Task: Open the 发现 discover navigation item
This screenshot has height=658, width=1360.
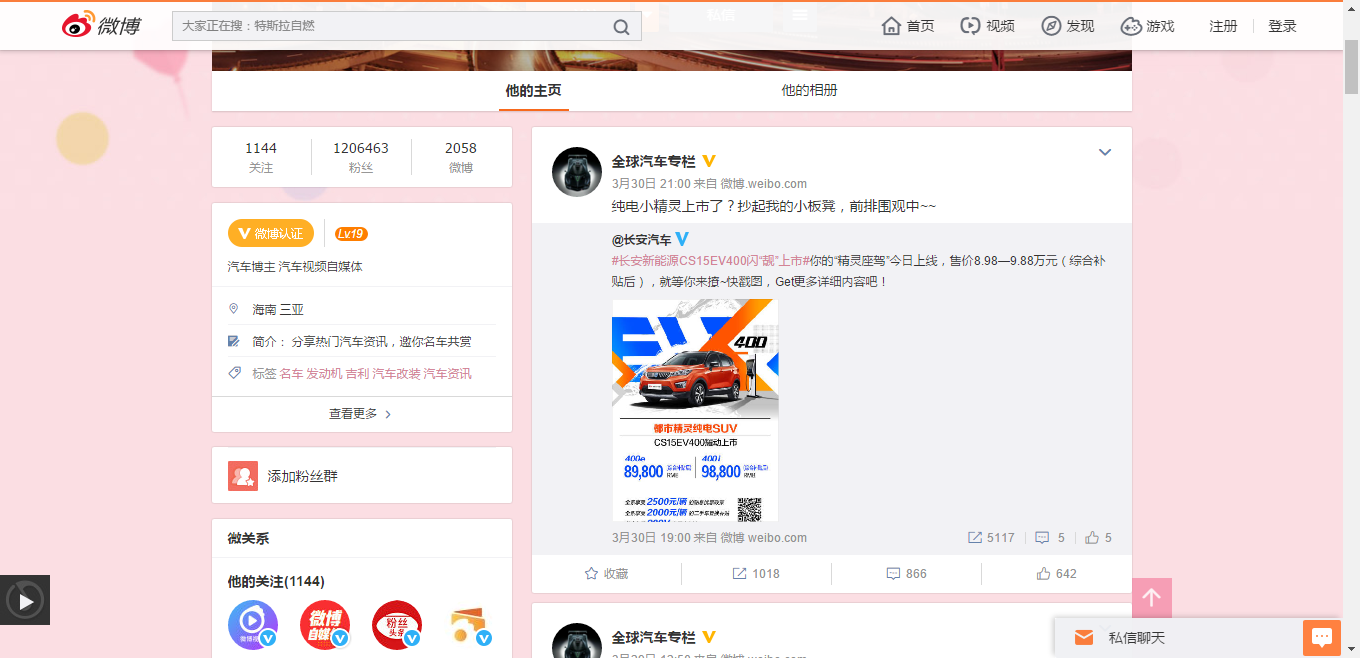Action: [x=1068, y=26]
